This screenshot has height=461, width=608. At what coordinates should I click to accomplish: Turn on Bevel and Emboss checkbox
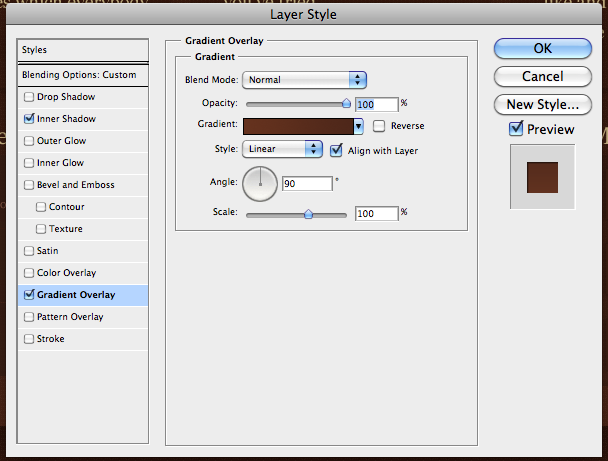[x=29, y=185]
